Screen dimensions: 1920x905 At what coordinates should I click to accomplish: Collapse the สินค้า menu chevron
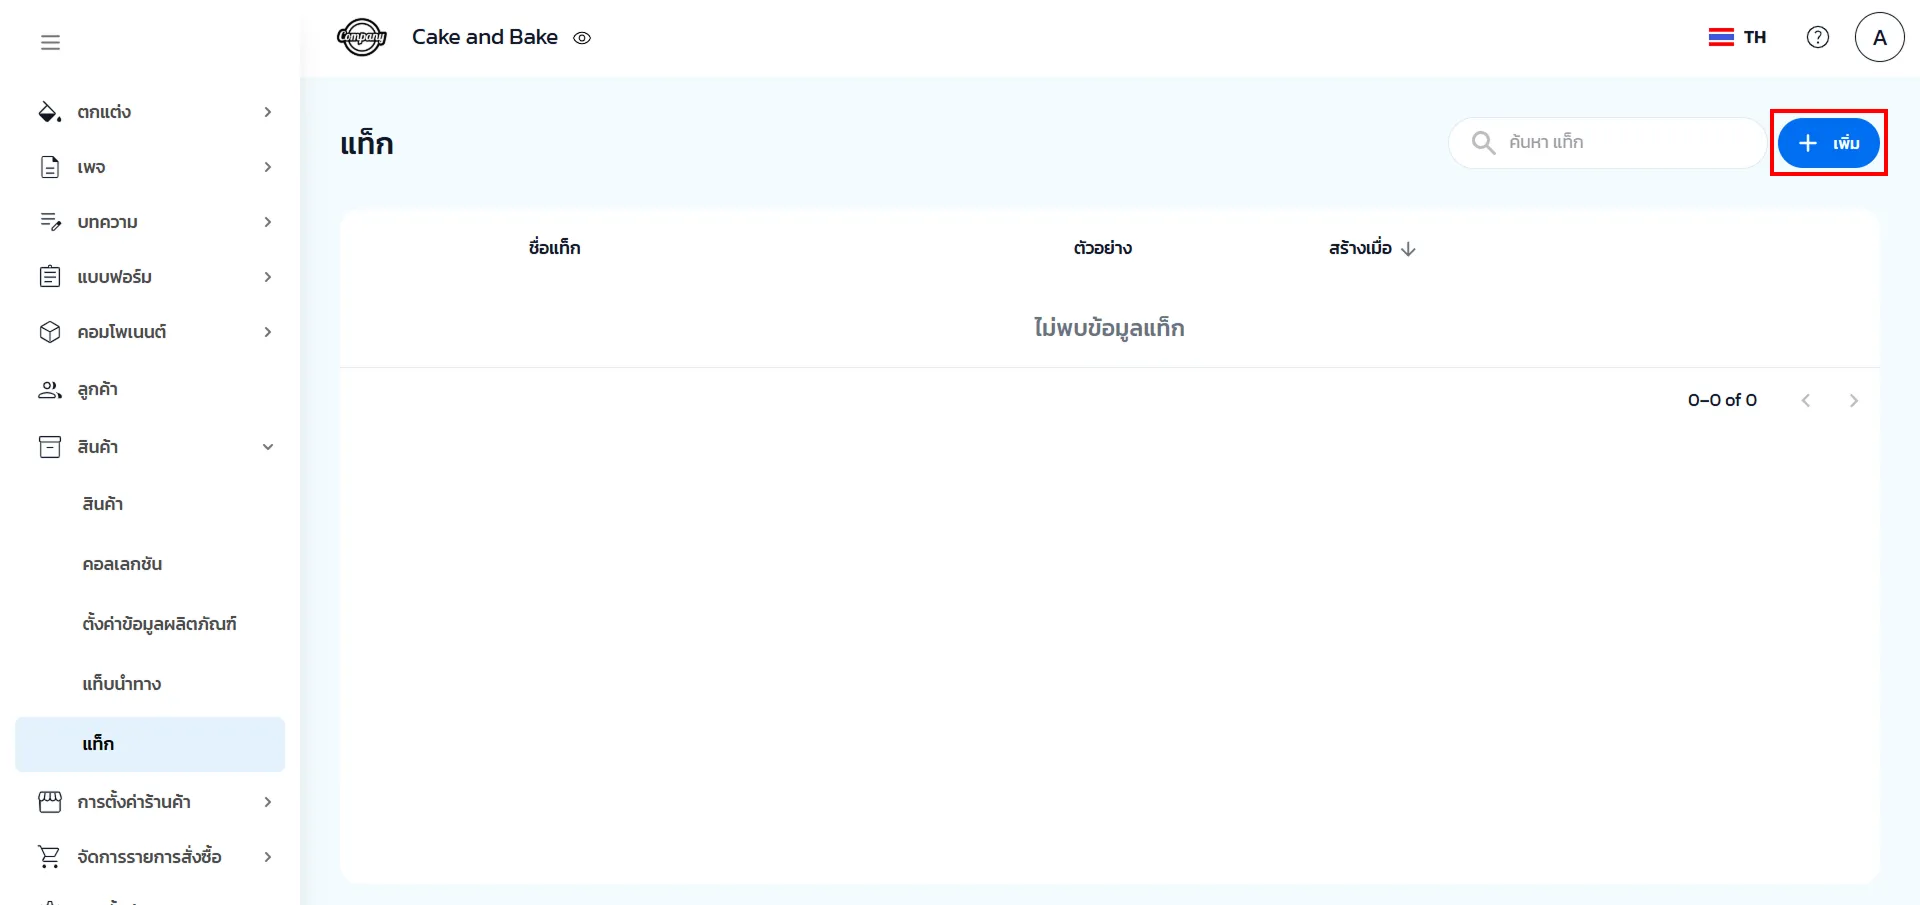[x=267, y=447]
